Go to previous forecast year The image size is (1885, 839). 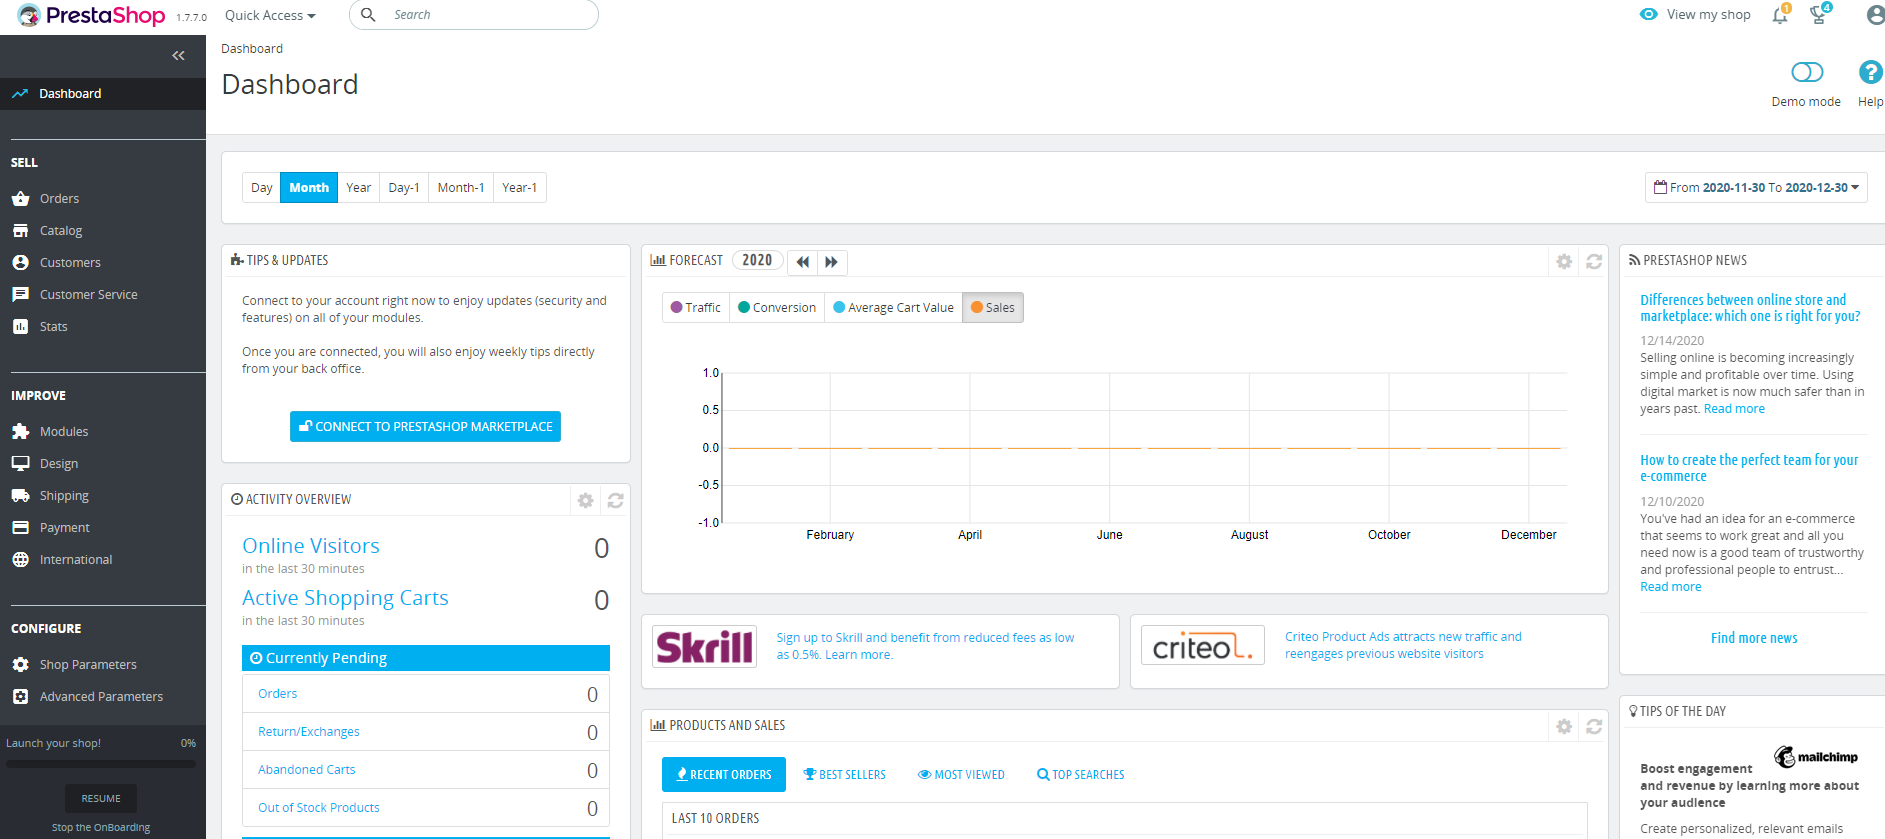click(x=803, y=262)
